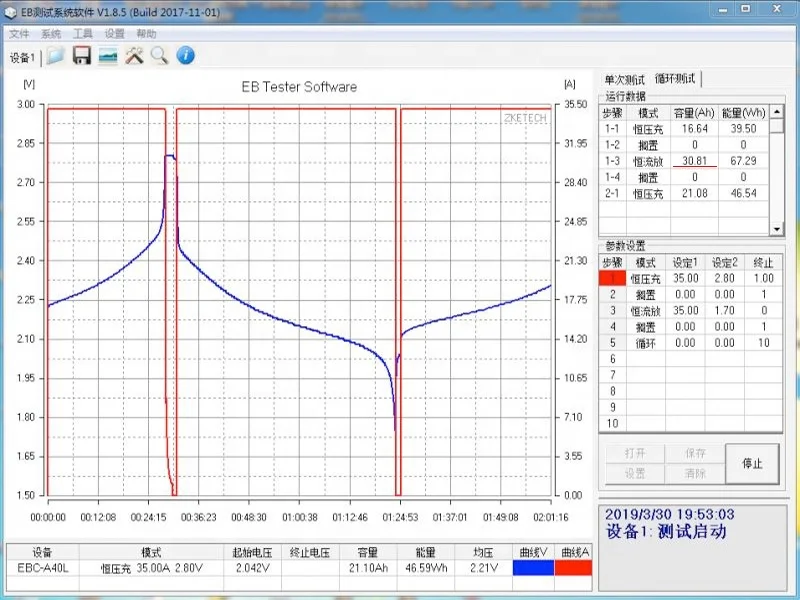Click step 1-2 row label
This screenshot has width=800, height=600.
pyautogui.click(x=612, y=145)
